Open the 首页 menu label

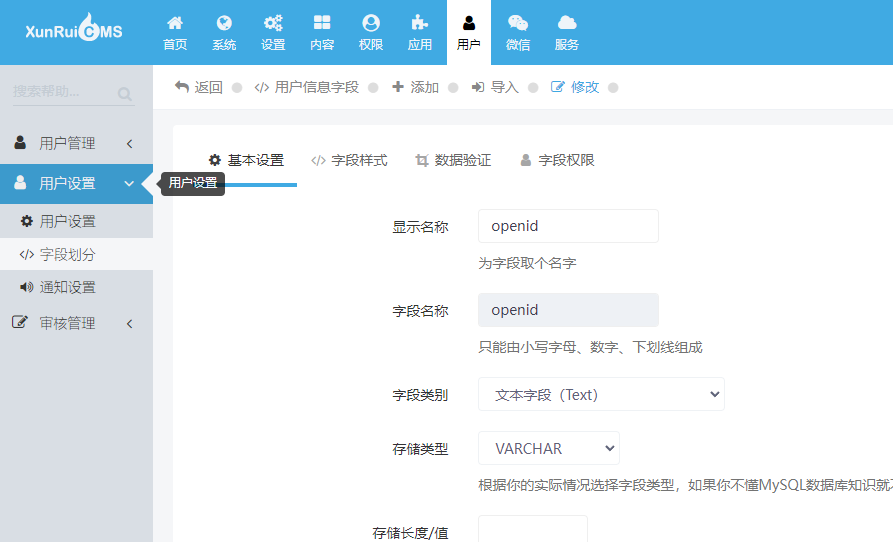pos(175,44)
